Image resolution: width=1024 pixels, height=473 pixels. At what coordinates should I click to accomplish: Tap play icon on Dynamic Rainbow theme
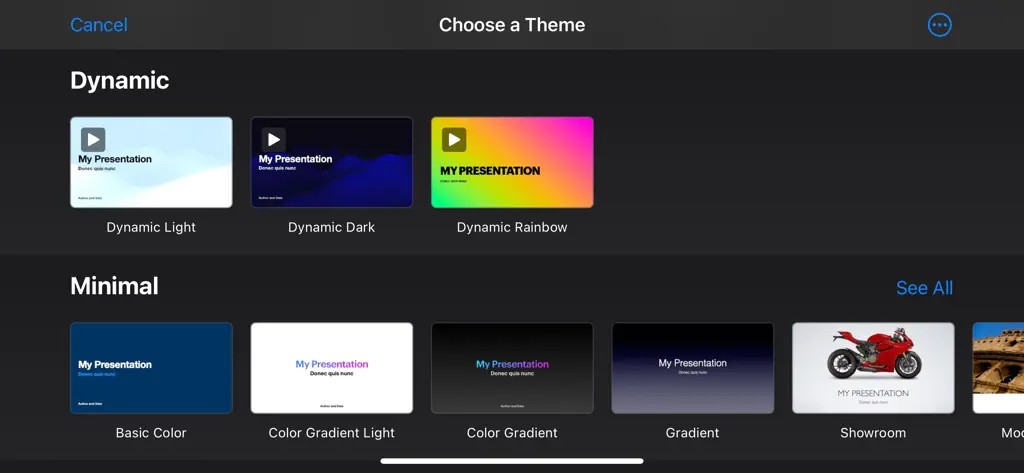[x=454, y=140]
